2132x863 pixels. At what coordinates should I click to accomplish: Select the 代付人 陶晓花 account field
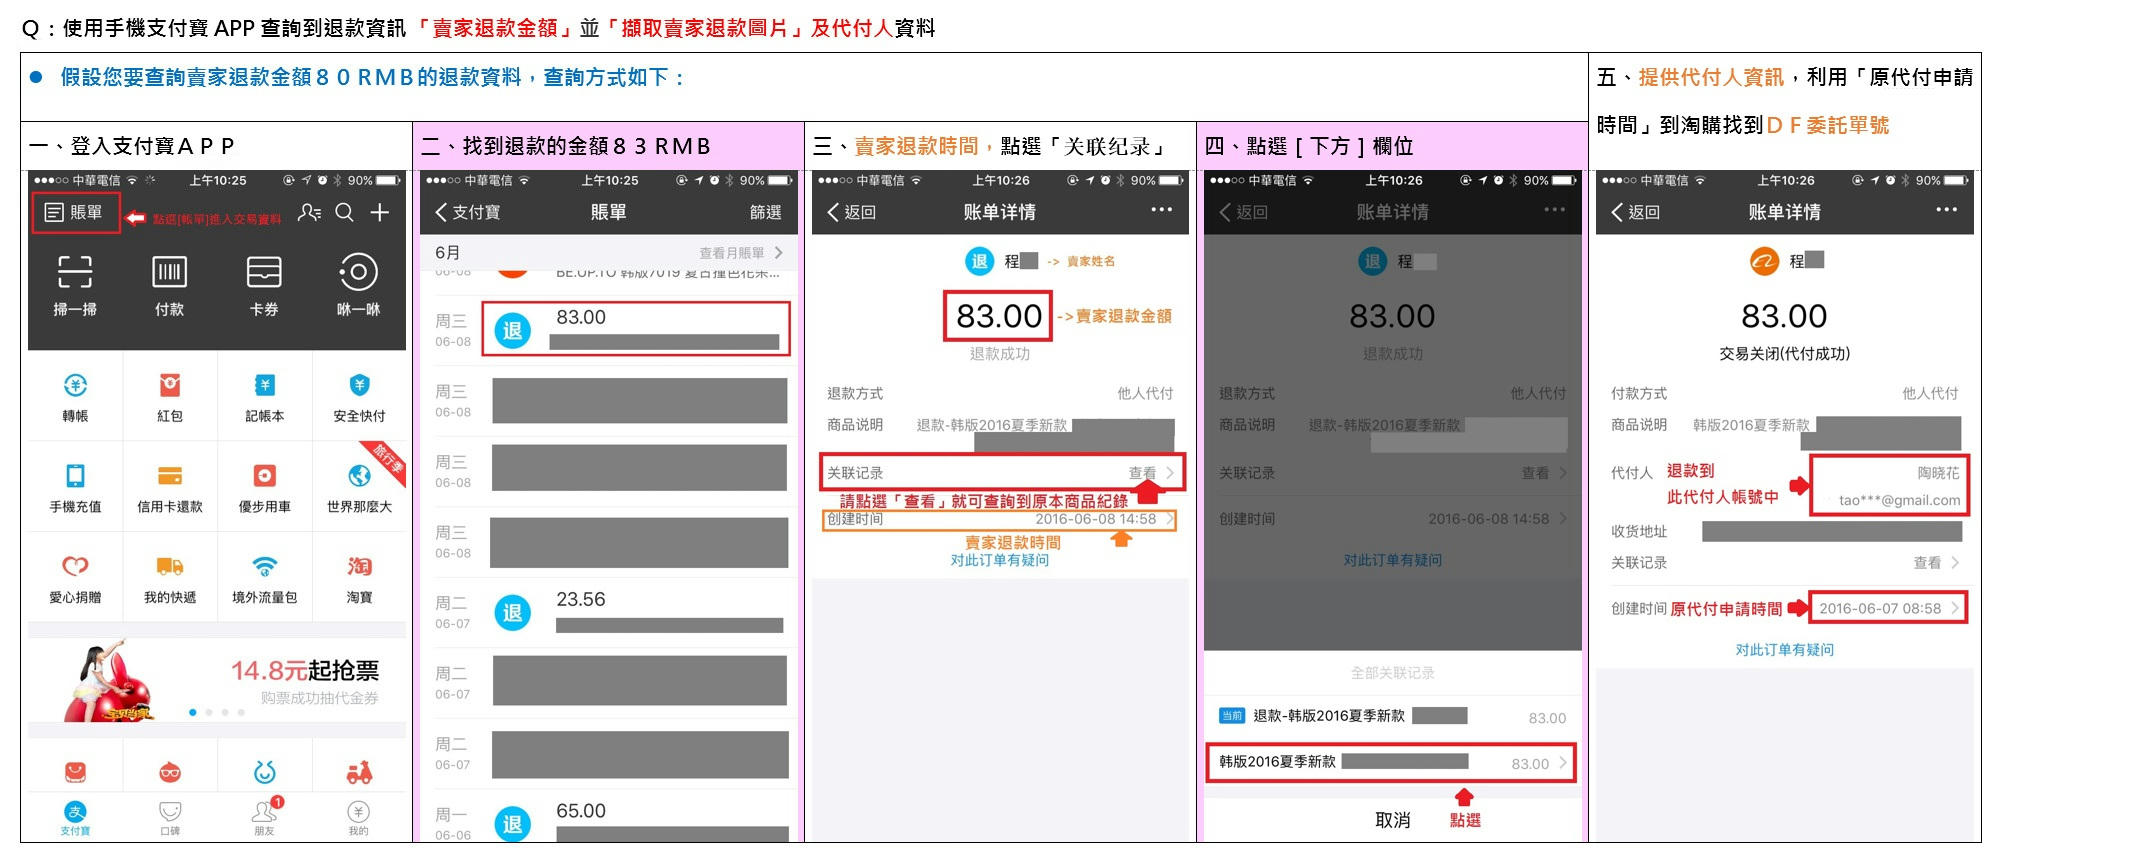(1889, 486)
